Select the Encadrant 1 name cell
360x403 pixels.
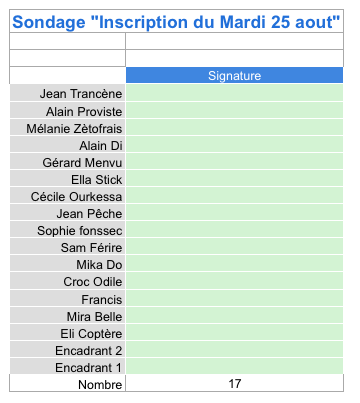pos(68,367)
